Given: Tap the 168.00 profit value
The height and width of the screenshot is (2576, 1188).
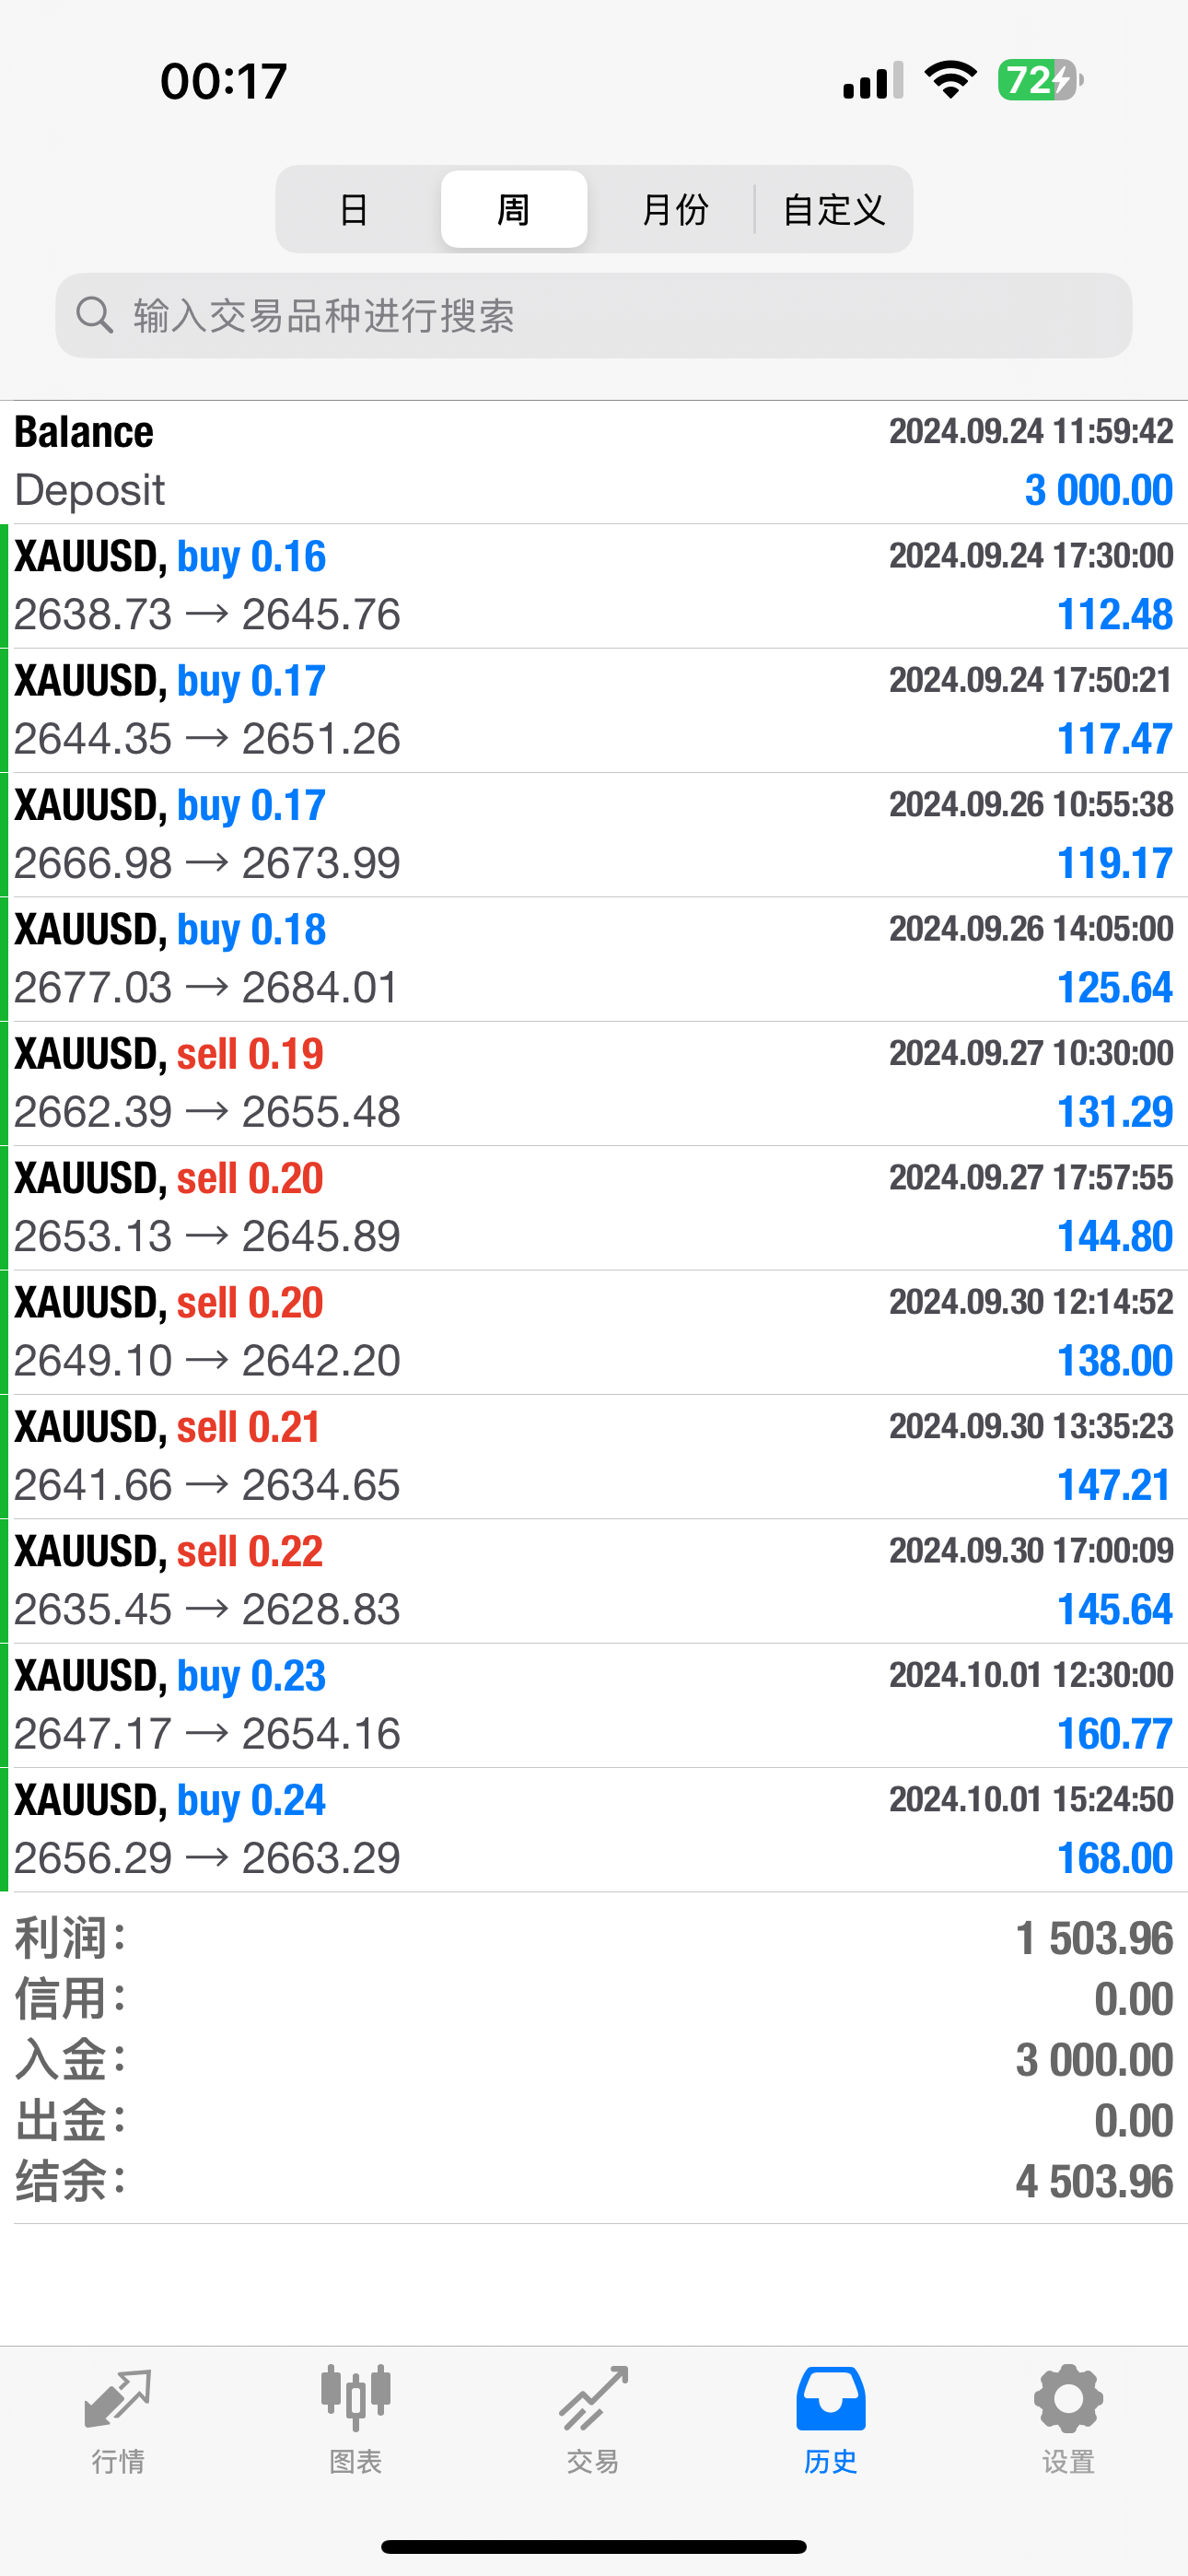Looking at the screenshot, I should tap(1115, 1859).
